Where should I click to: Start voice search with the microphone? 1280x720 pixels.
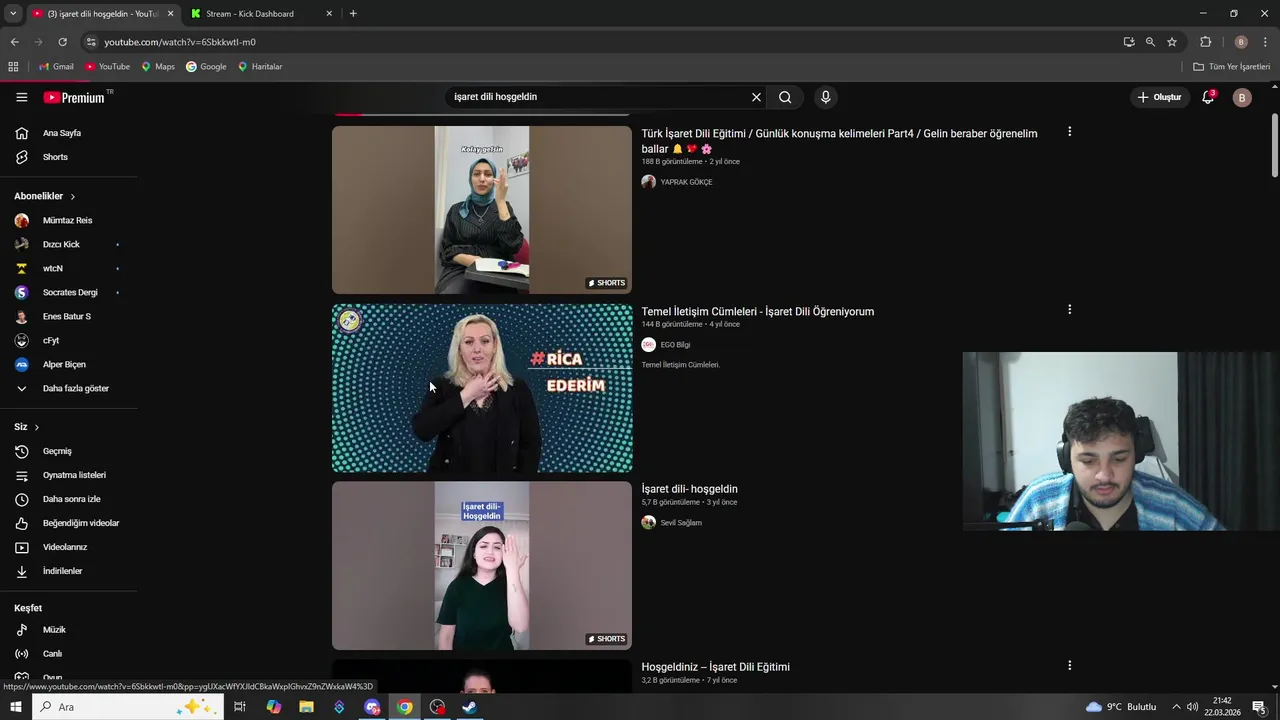click(825, 97)
